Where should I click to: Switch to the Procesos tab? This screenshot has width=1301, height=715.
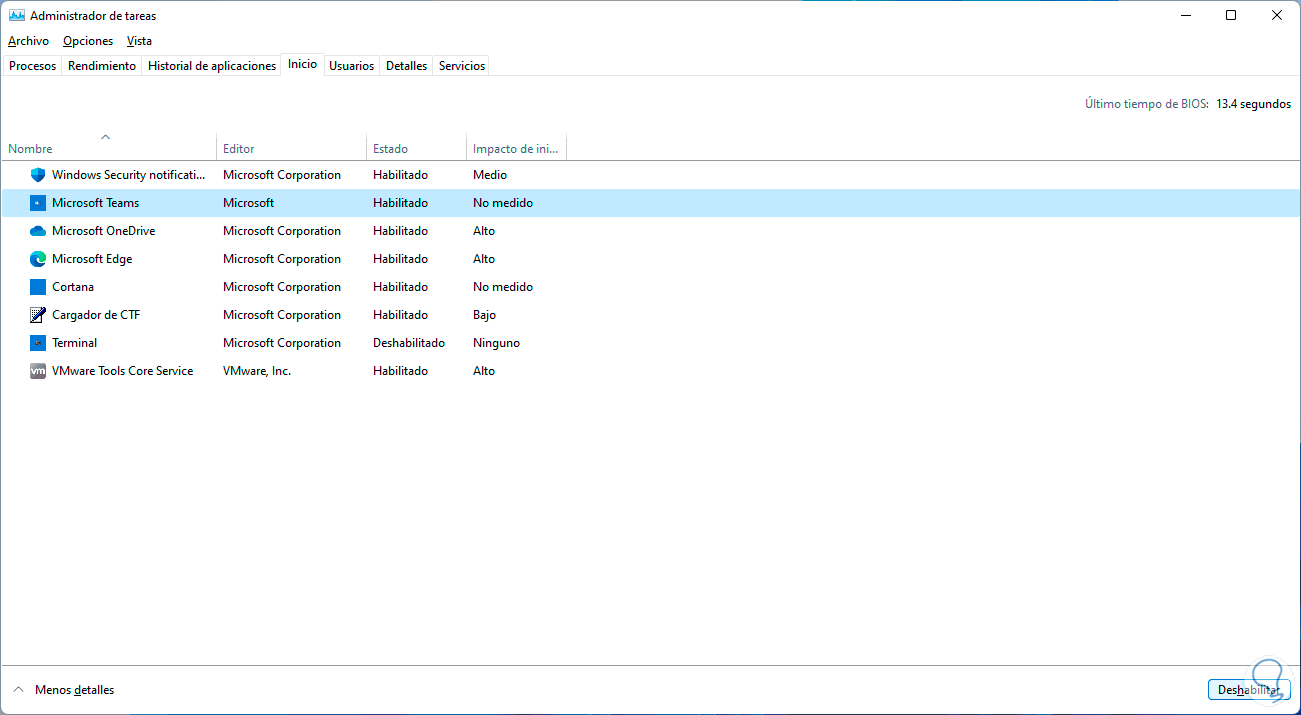(32, 66)
